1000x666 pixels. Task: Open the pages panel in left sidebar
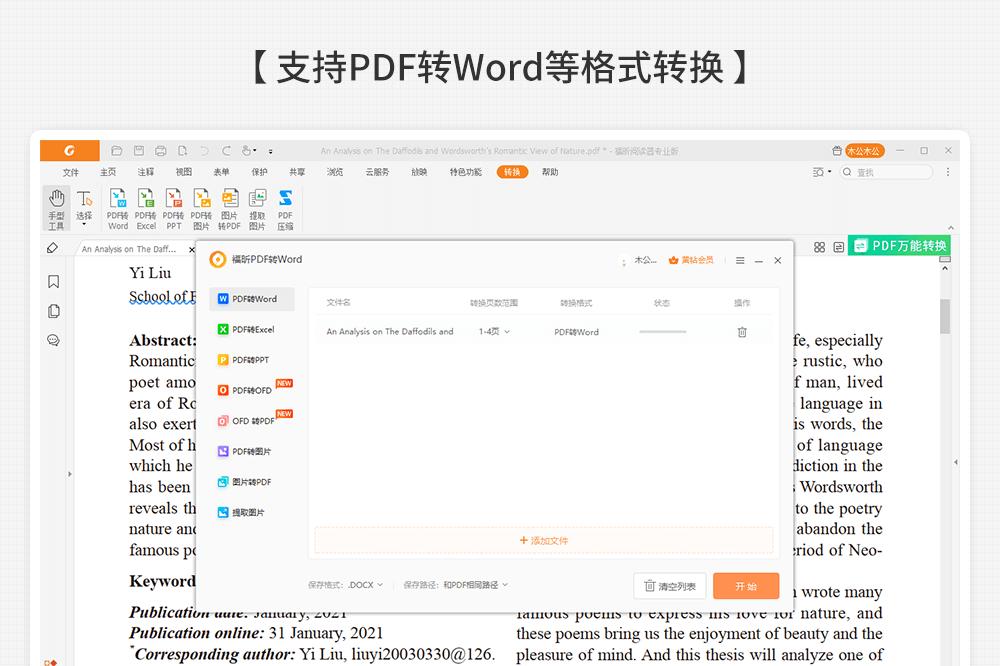tap(54, 311)
